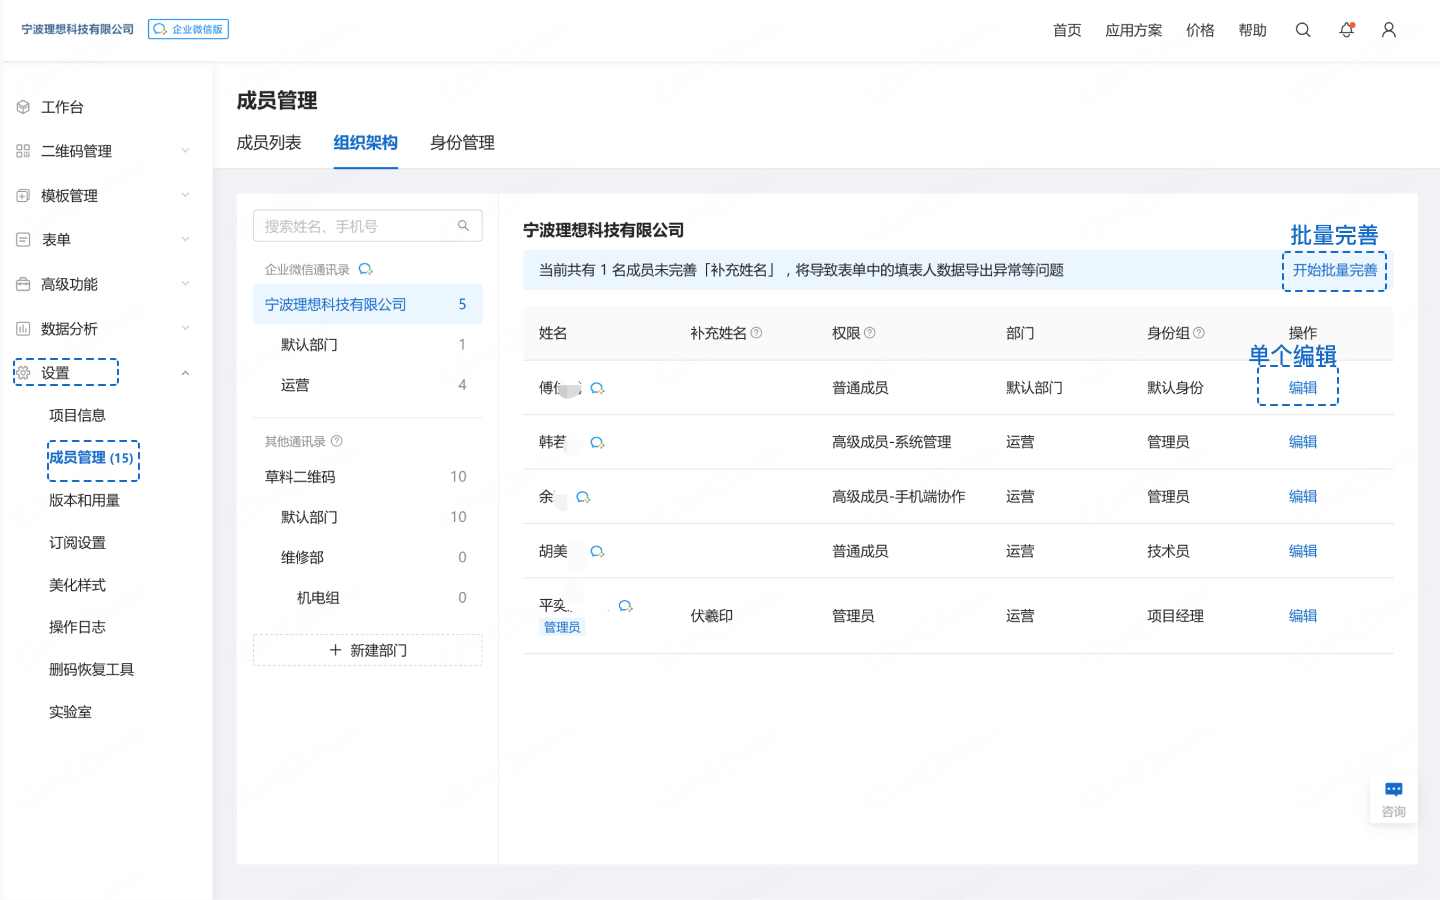Click the 高级功能 briefcase icon
This screenshot has height=900, width=1440.
23,284
